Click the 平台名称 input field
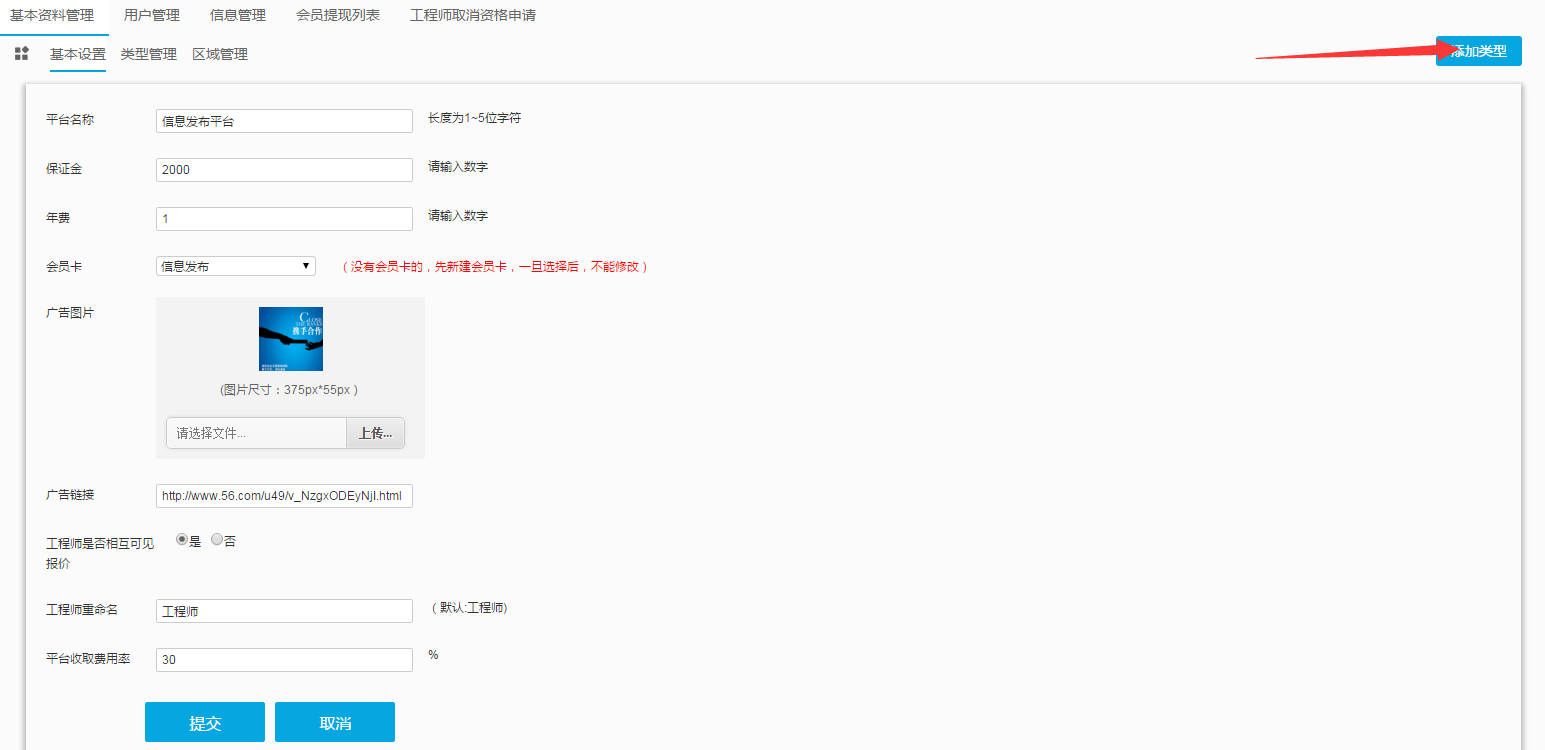The image size is (1545, 750). (284, 121)
